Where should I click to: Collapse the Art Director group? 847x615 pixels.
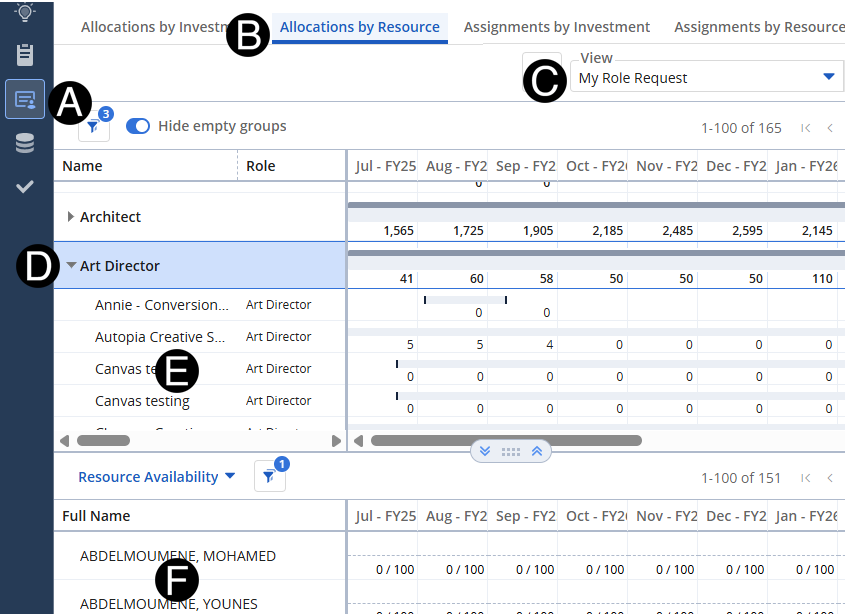coord(71,266)
